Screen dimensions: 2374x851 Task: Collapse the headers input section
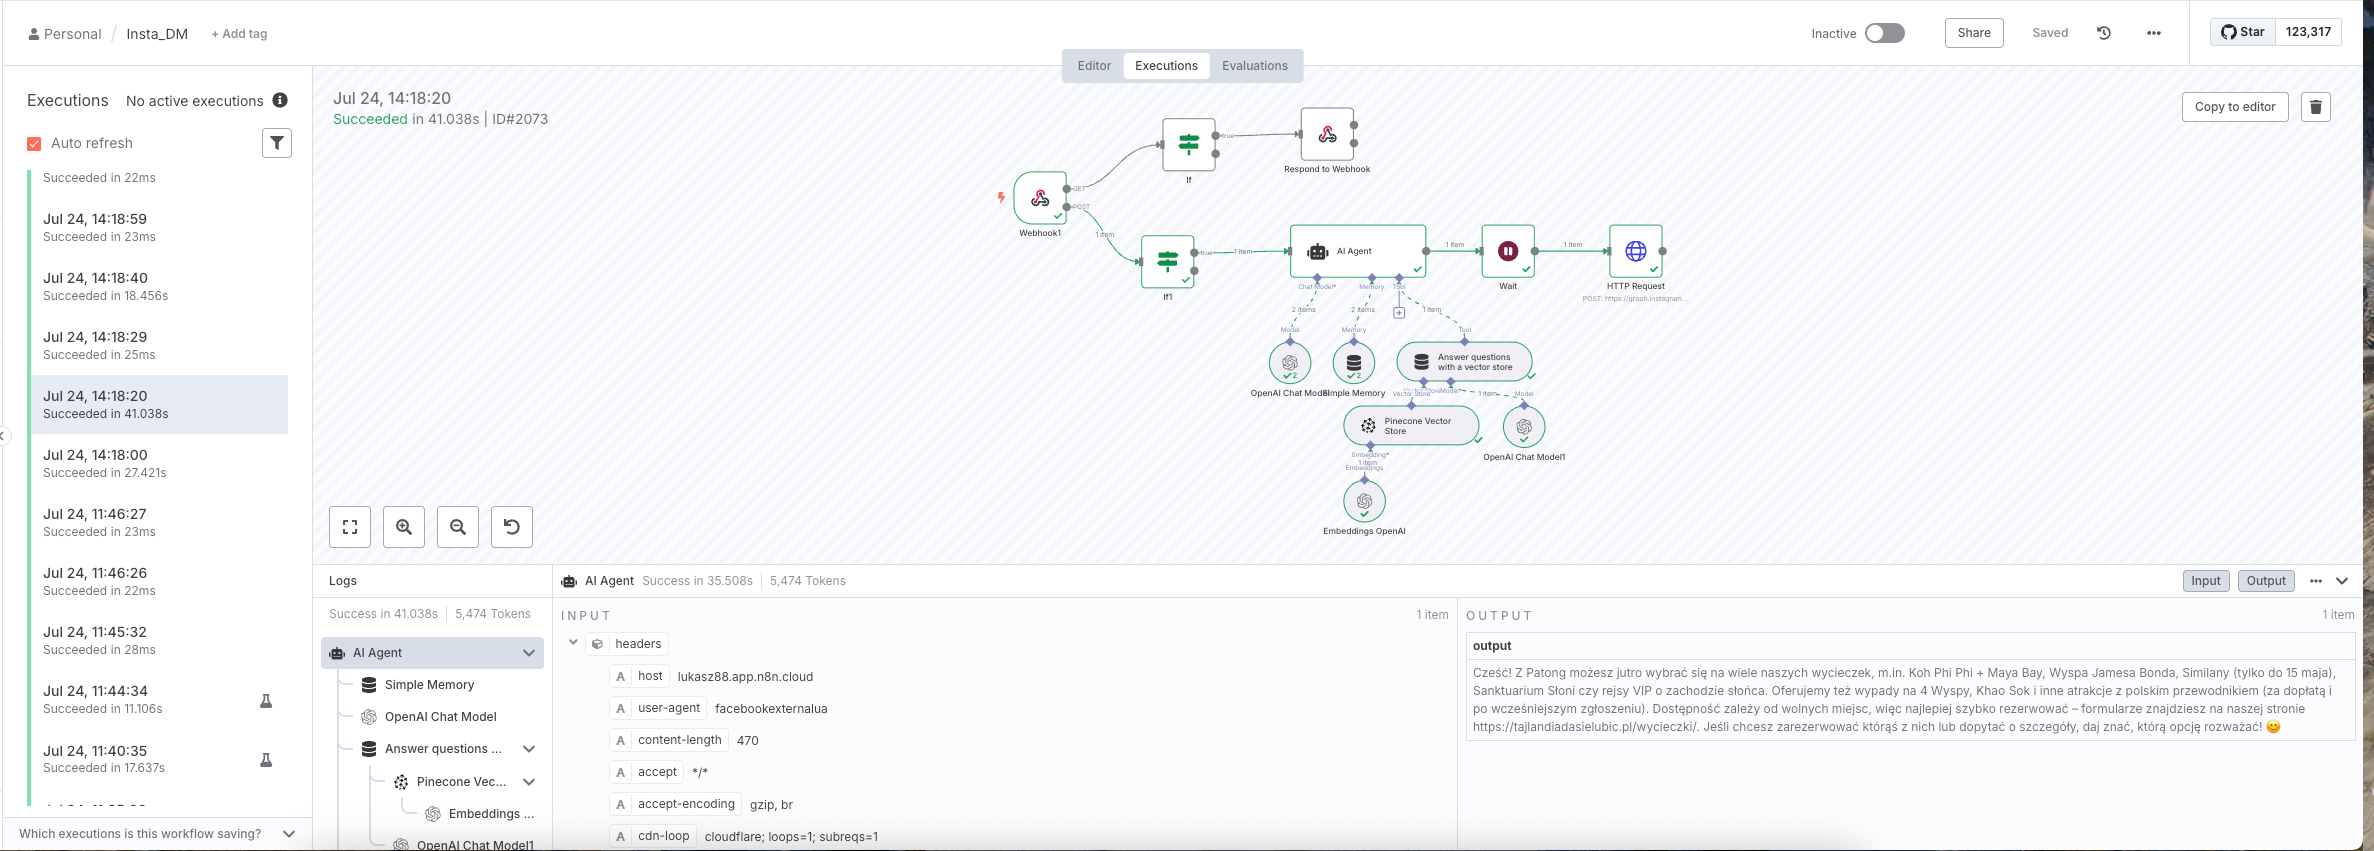(x=574, y=643)
